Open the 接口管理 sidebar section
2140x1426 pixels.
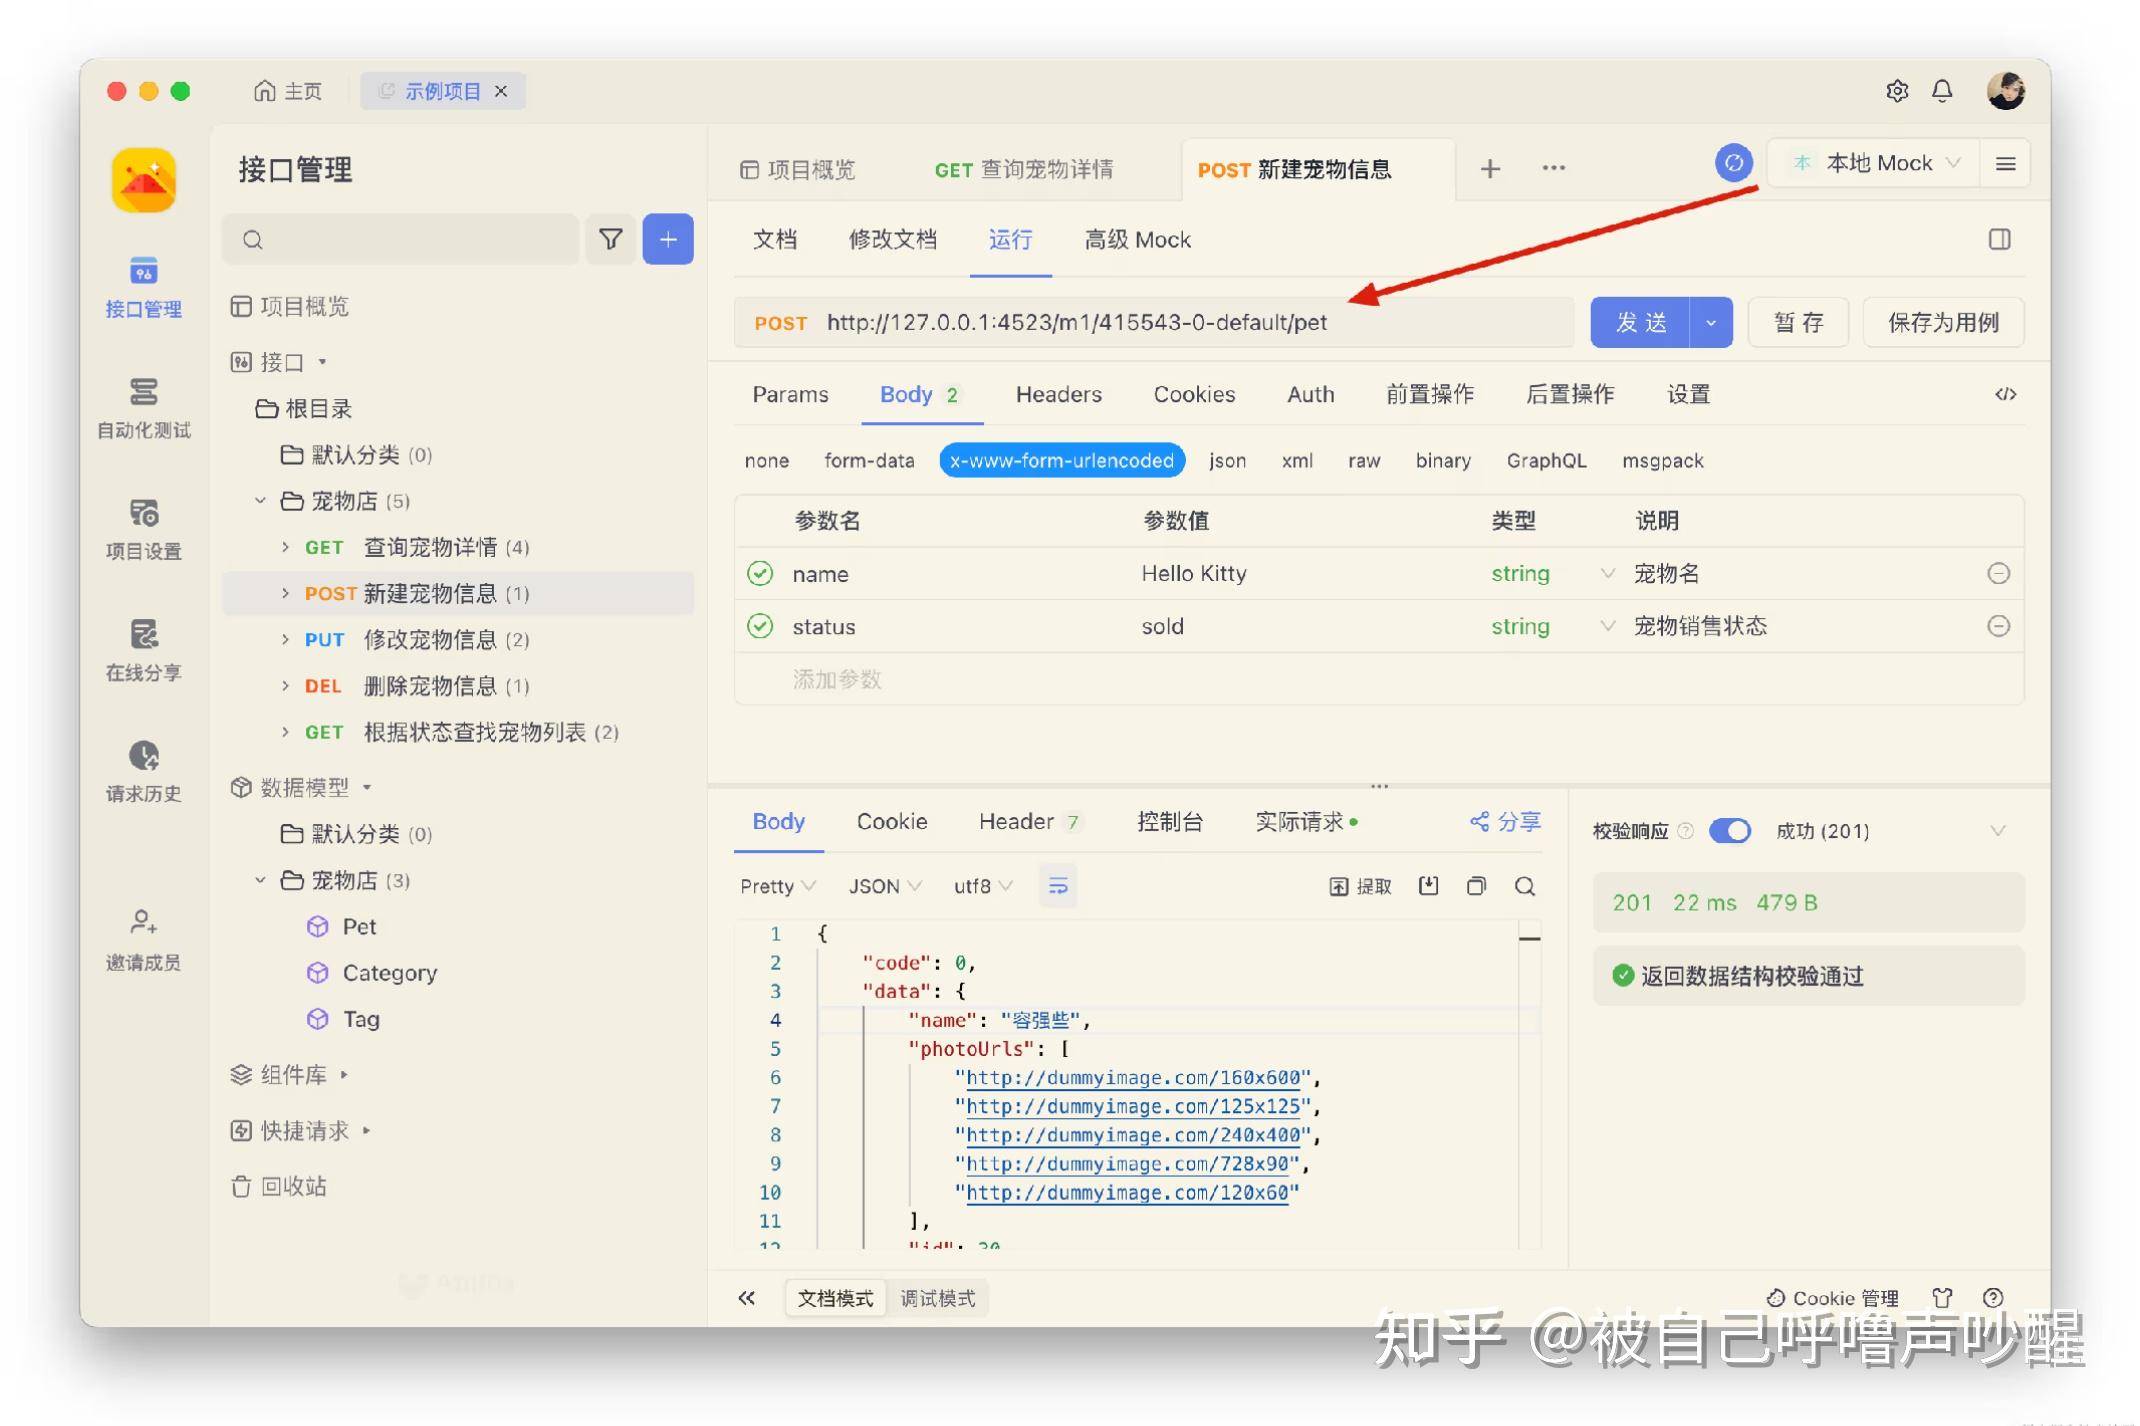click(143, 287)
